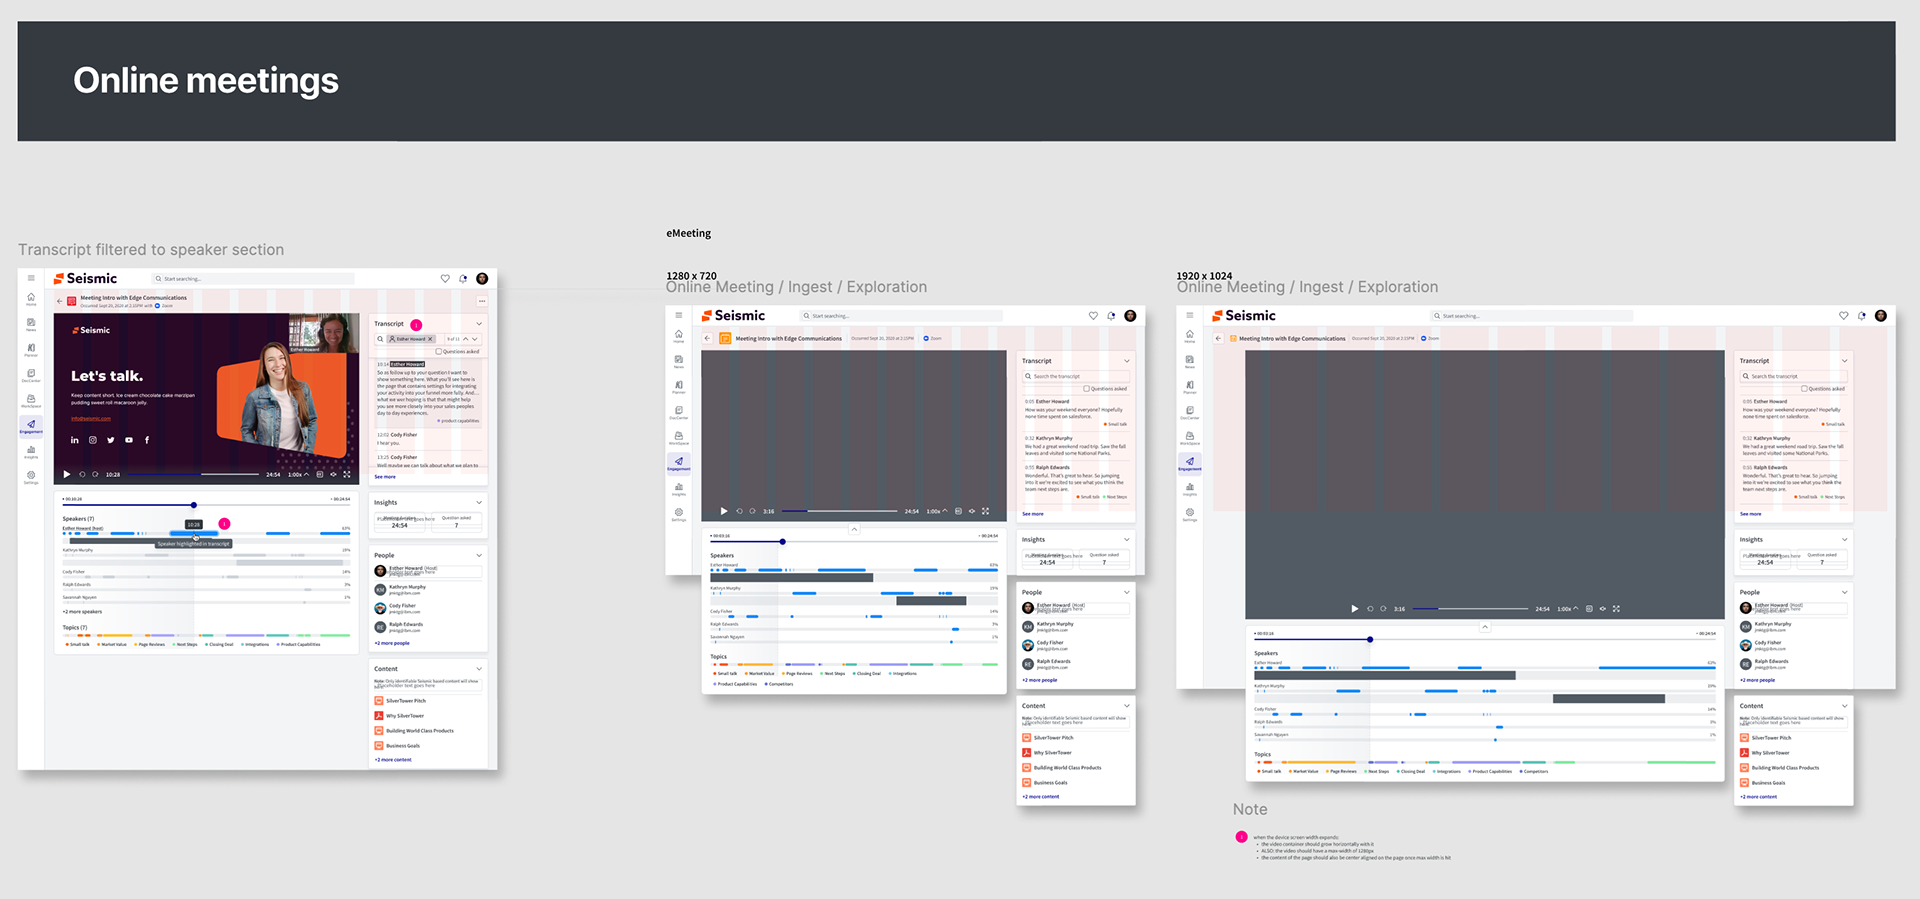This screenshot has width=1920, height=899.
Task: Collapse Insights panel in left mockup
Action: coord(479,502)
